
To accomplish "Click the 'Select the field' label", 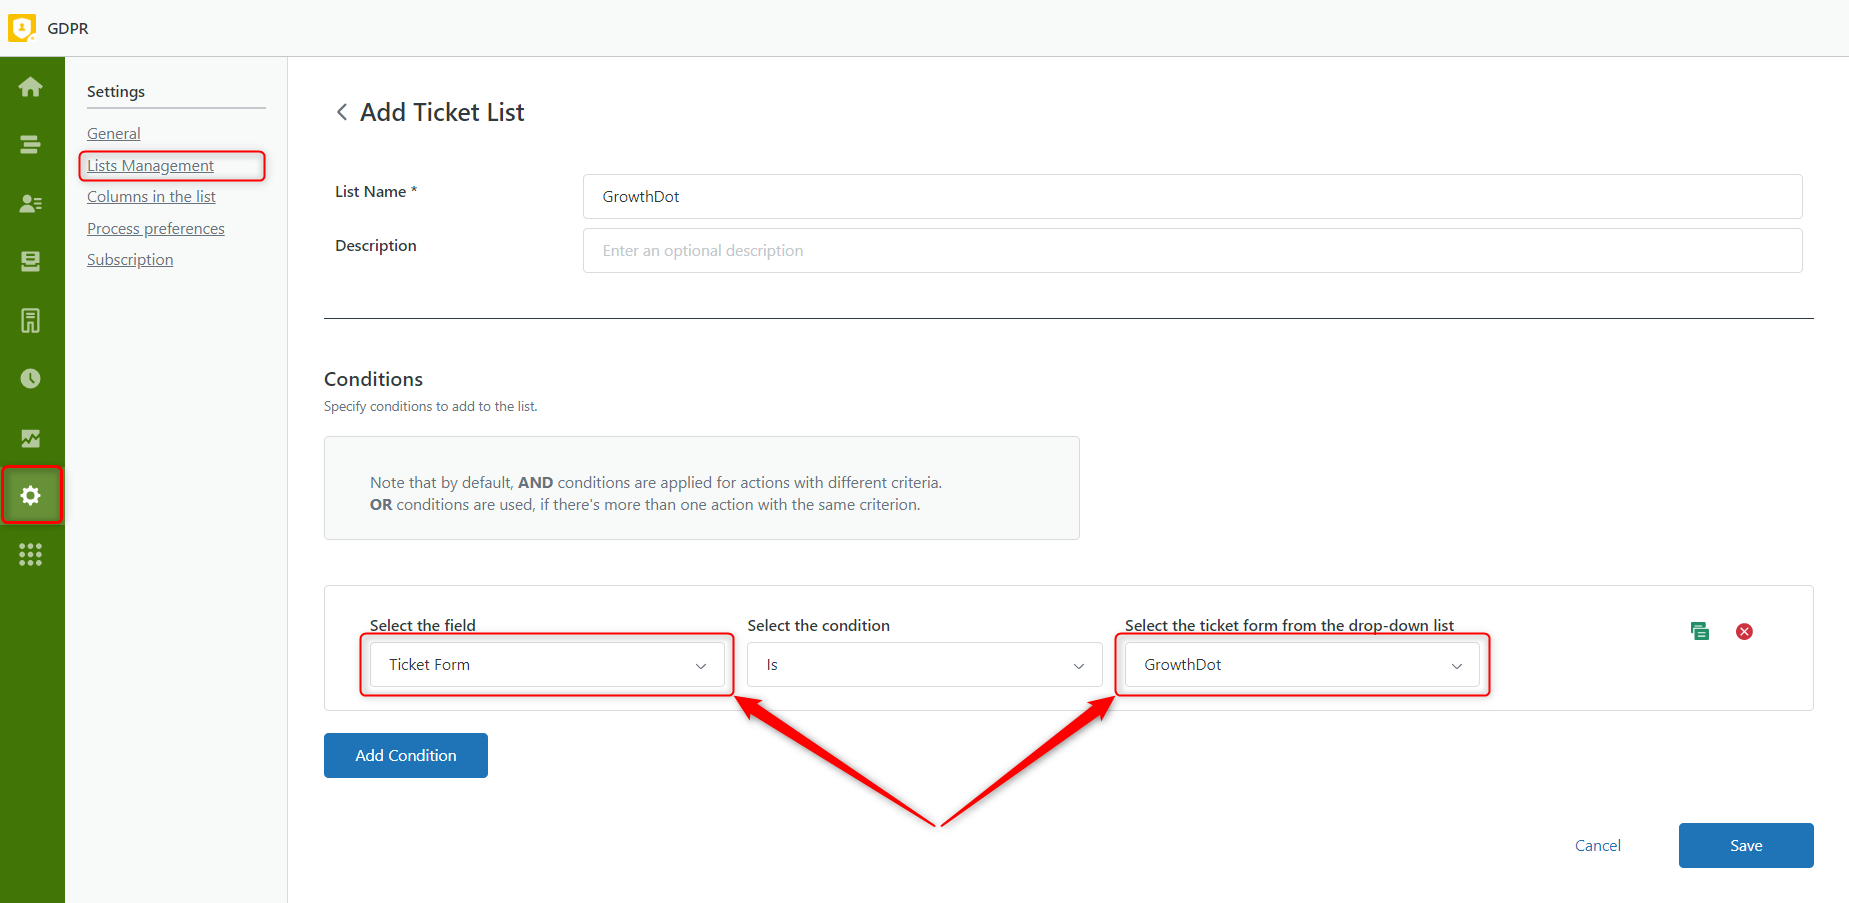I will (x=423, y=625).
